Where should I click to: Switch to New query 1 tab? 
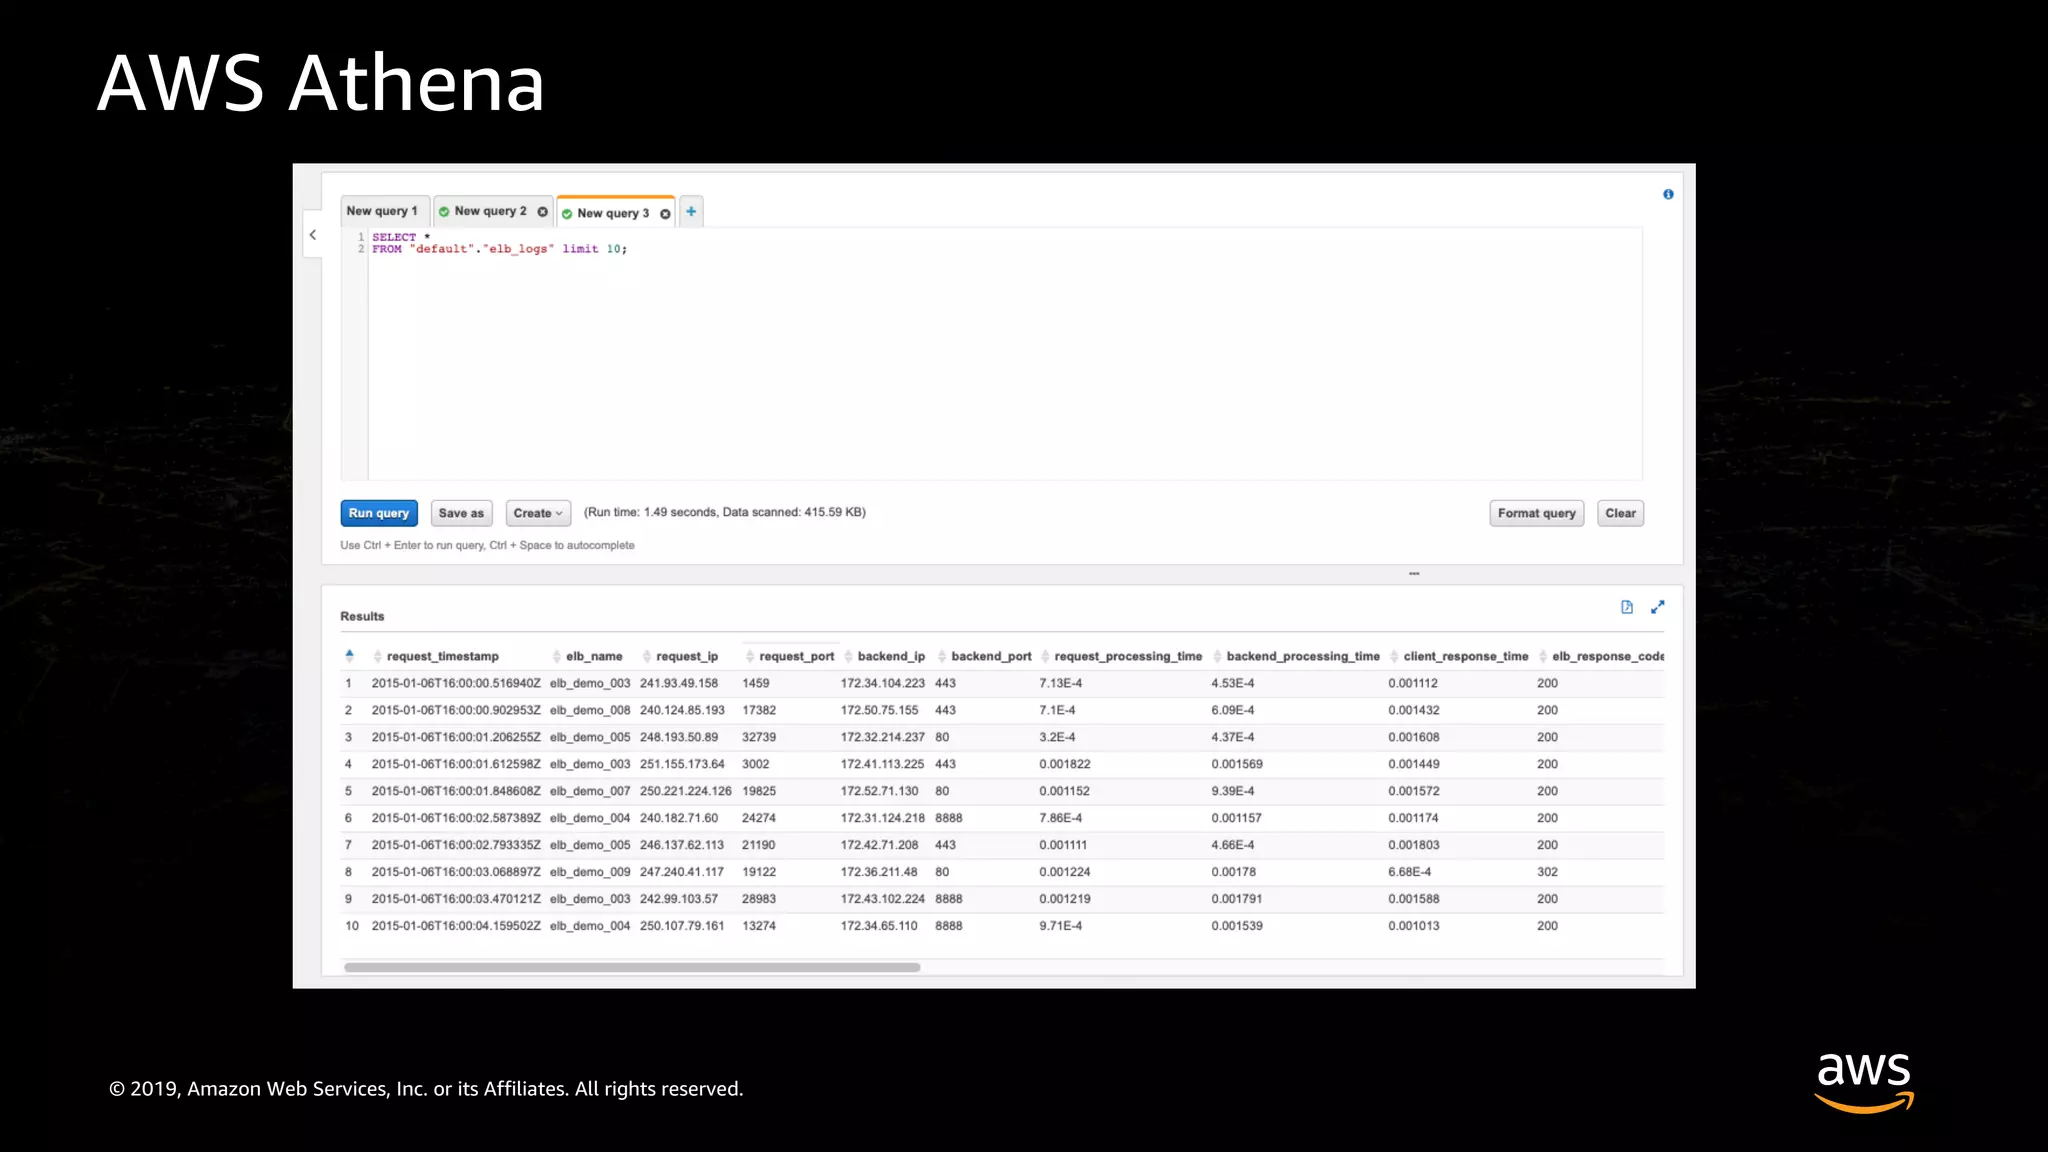click(385, 211)
